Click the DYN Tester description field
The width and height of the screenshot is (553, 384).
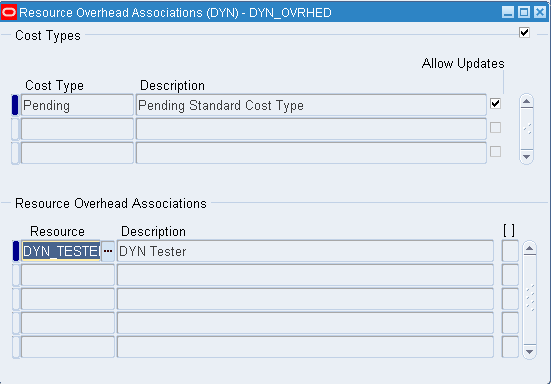pos(305,251)
